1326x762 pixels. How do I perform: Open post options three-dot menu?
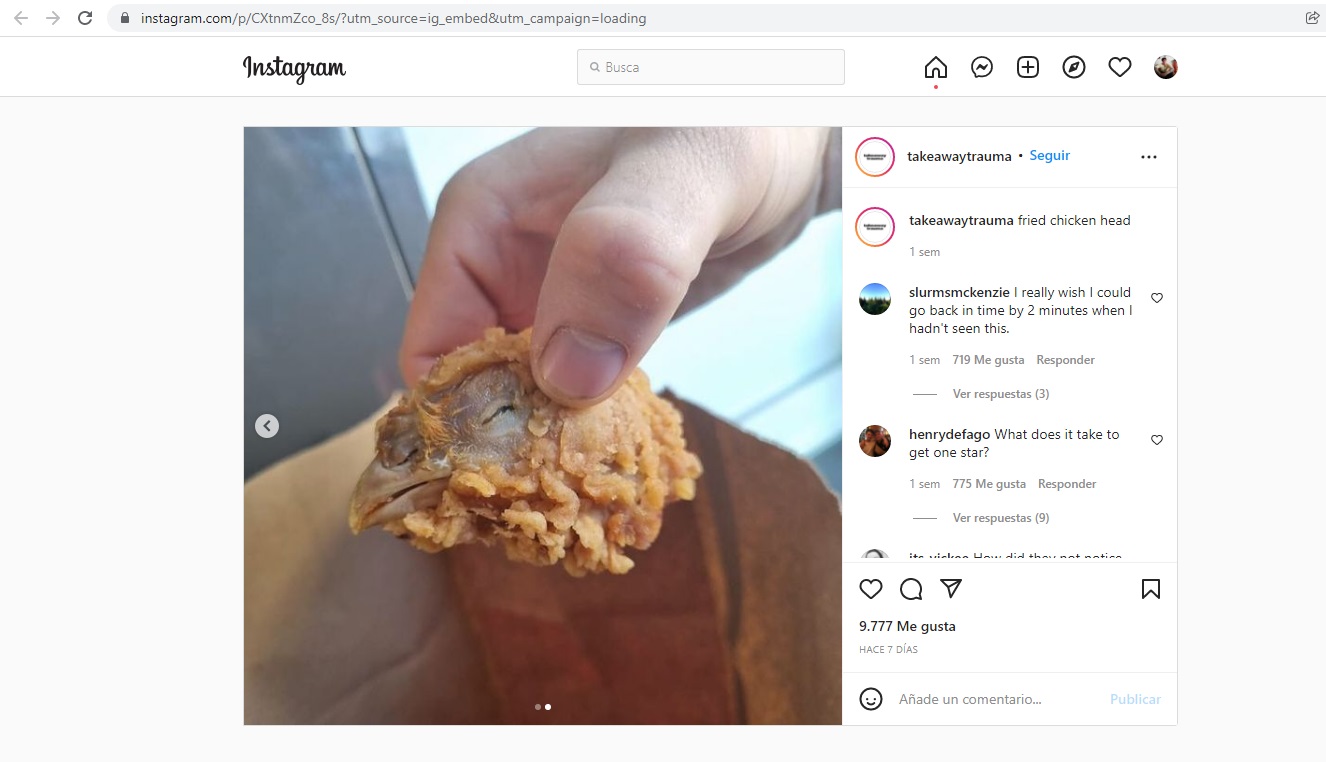[x=1149, y=157]
